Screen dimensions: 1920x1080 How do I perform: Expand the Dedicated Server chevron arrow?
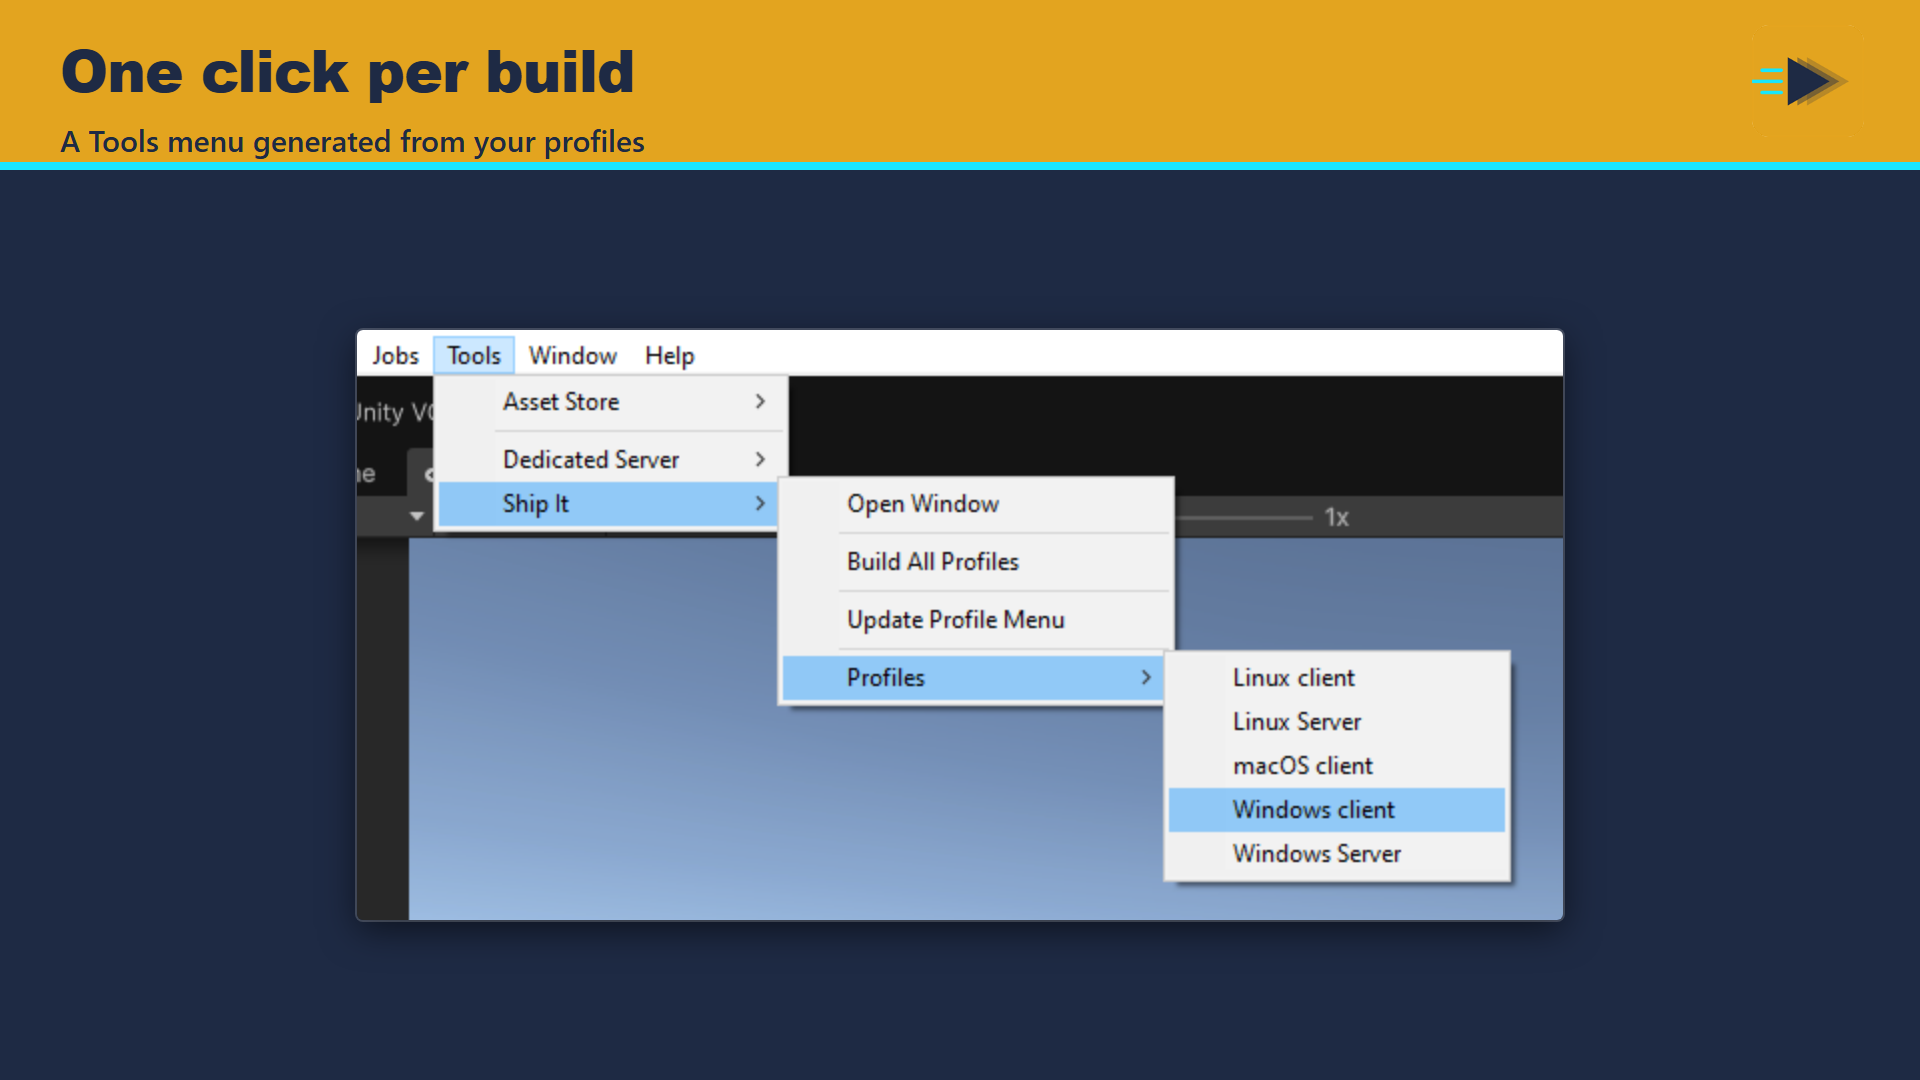[x=760, y=460]
